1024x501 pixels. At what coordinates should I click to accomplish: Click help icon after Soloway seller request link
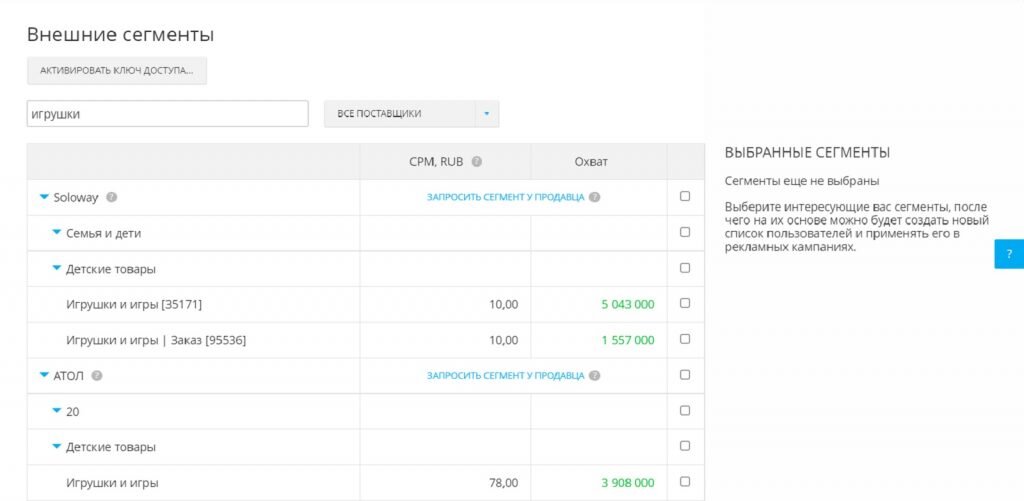tap(594, 197)
